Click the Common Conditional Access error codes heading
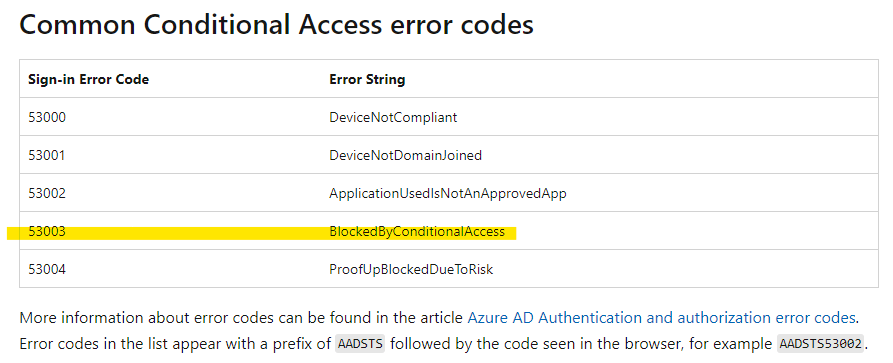Viewport: 893px width, 363px height. click(277, 25)
